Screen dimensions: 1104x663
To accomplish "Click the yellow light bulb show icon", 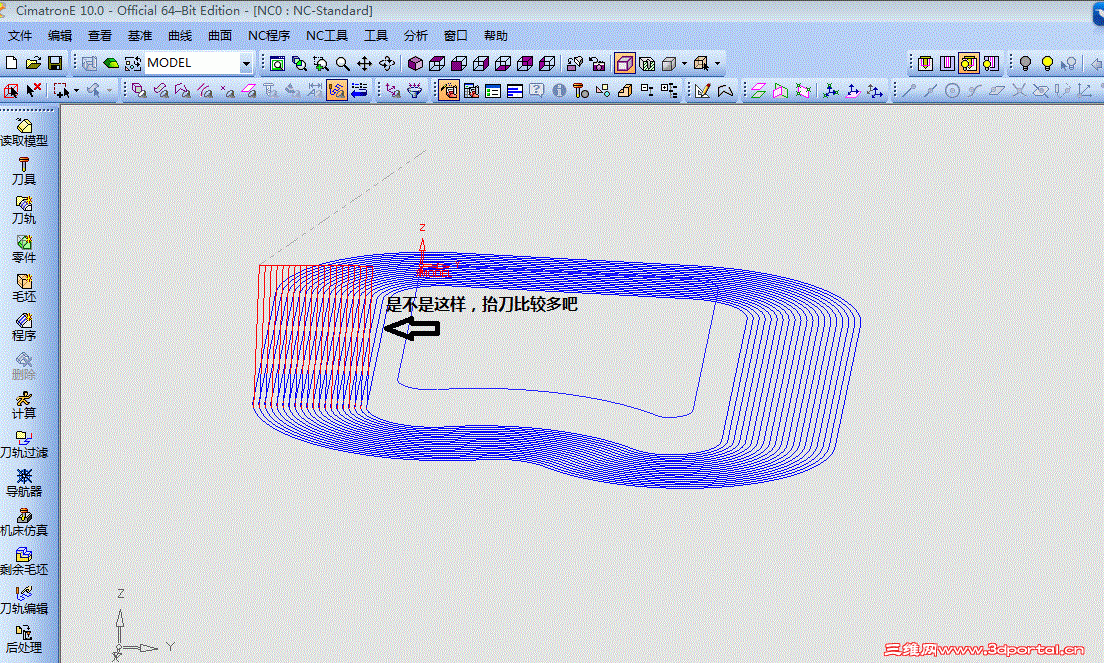I will click(x=1047, y=63).
